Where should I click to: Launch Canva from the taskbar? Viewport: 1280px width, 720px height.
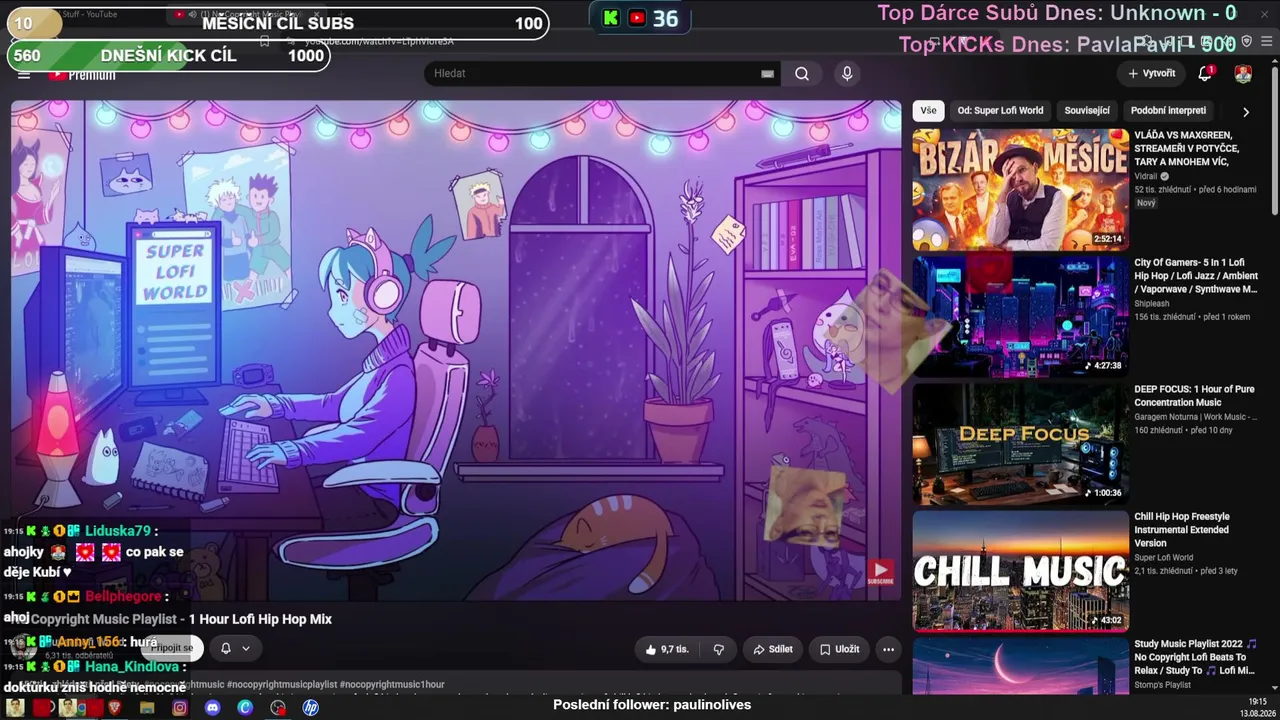click(245, 708)
